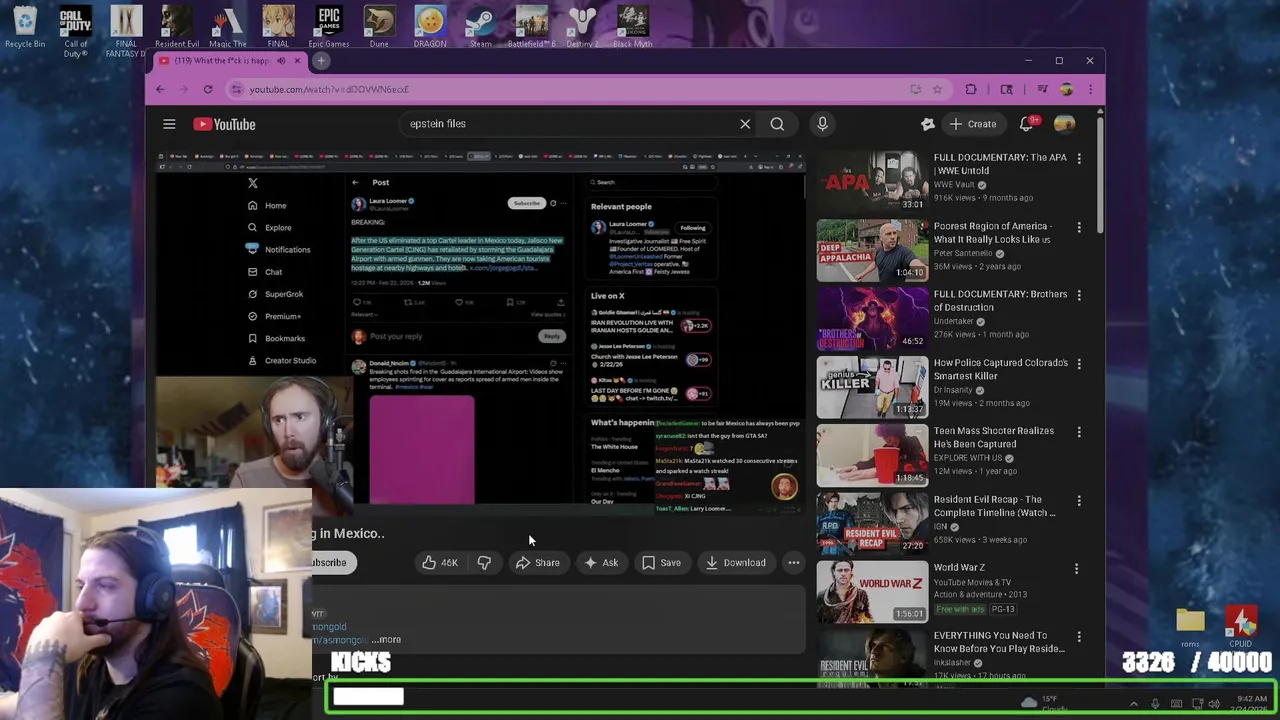Go back in the browser
Screen dimensions: 1280x720
tap(160, 89)
